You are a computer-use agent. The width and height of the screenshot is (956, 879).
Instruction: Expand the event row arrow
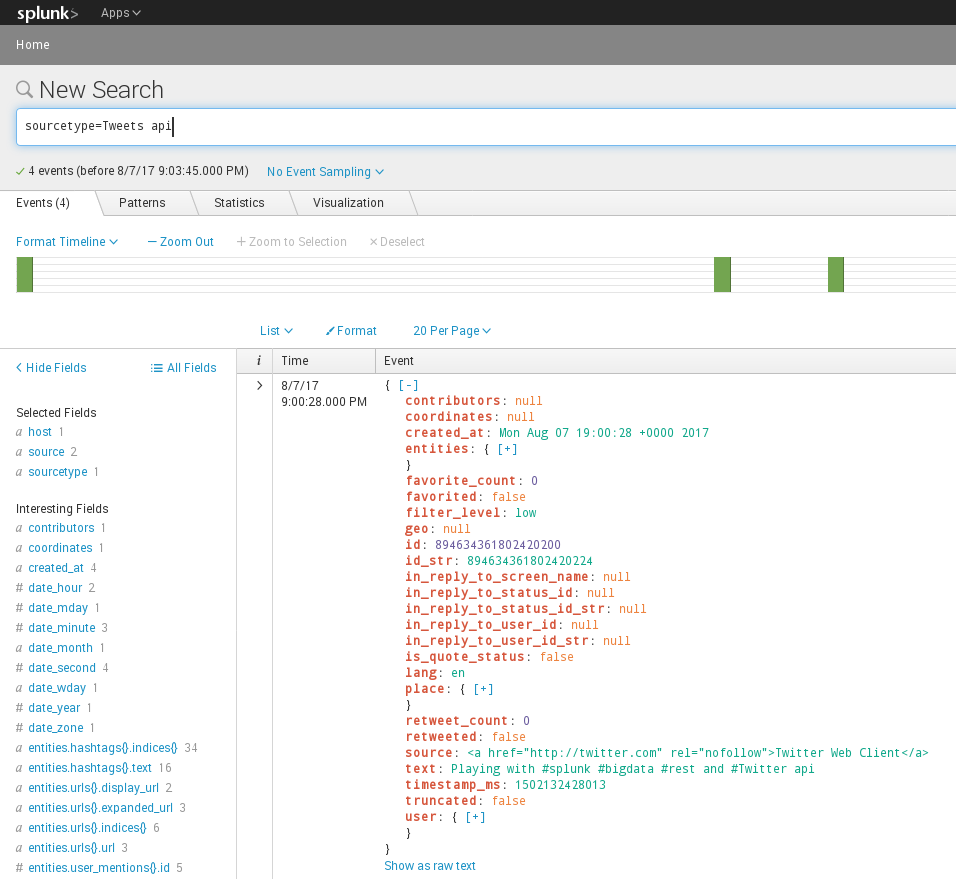(x=257, y=386)
